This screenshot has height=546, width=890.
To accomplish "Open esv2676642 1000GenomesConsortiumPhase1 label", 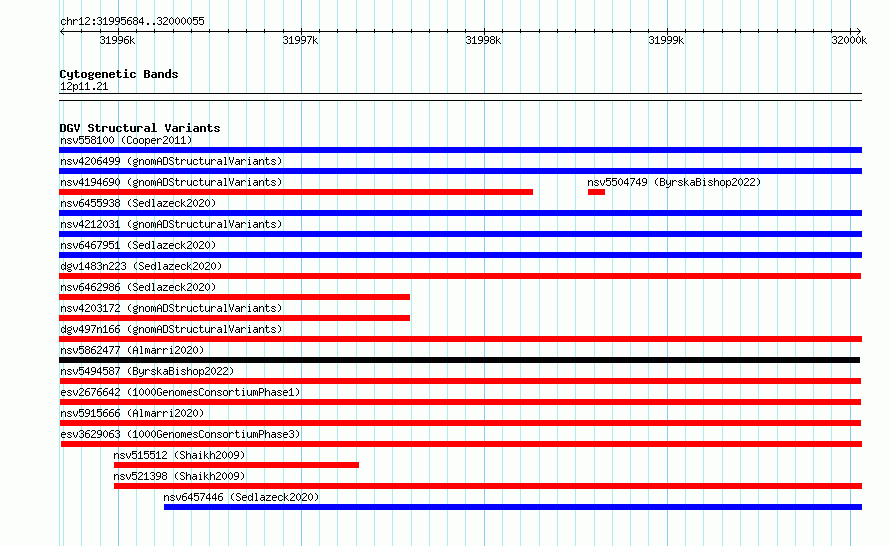I will [x=180, y=392].
